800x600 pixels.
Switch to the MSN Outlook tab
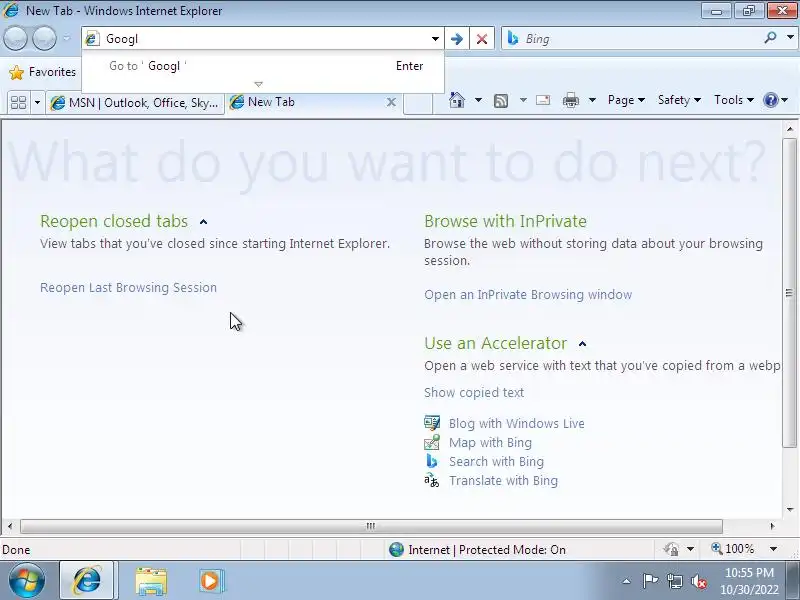(136, 103)
